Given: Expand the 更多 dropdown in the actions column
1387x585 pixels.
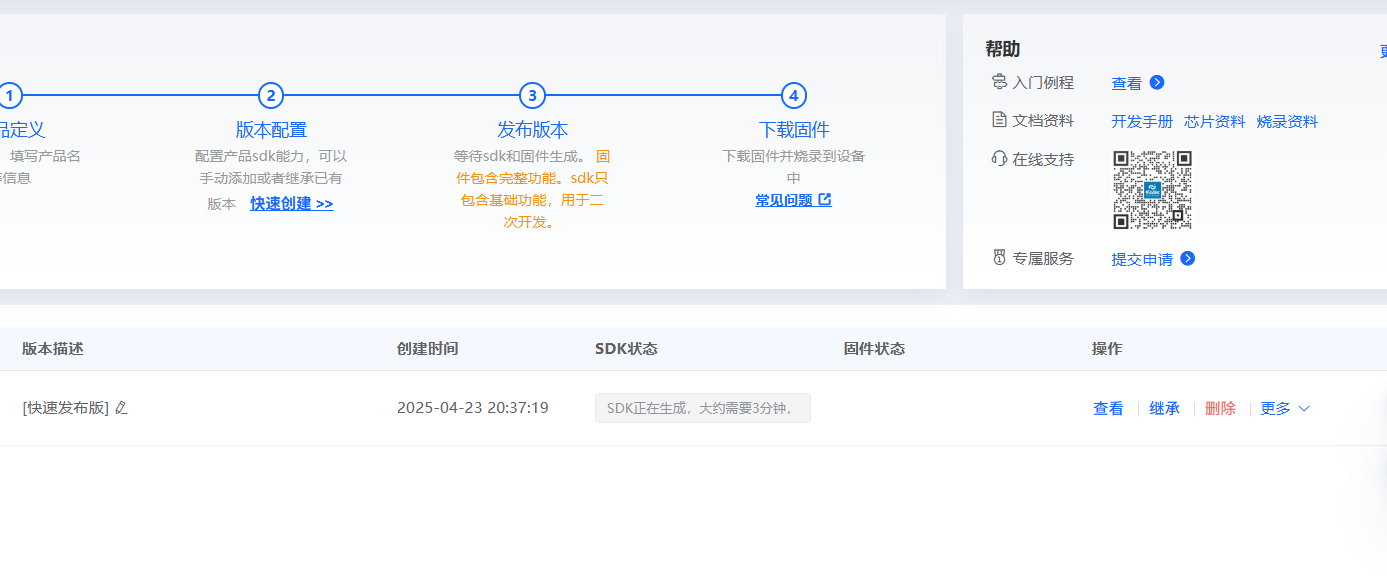Looking at the screenshot, I should (x=1285, y=408).
